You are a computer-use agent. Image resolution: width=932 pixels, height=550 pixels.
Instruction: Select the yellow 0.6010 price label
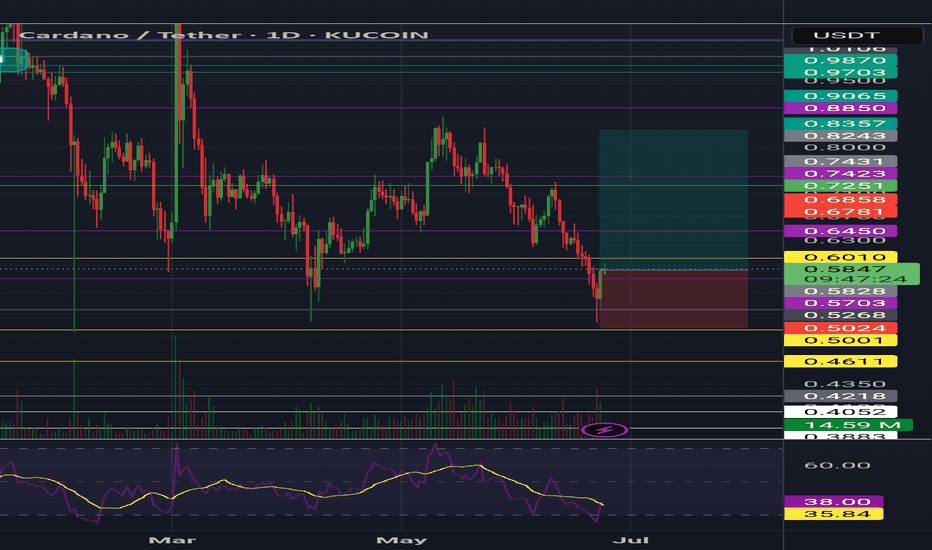point(840,257)
